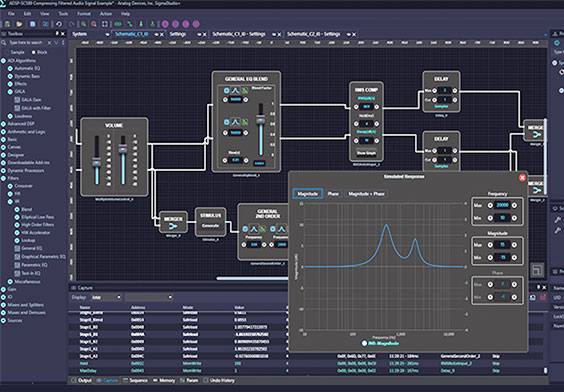Click the first purple circle toolbar button
The height and width of the screenshot is (392, 564).
(x=165, y=24)
